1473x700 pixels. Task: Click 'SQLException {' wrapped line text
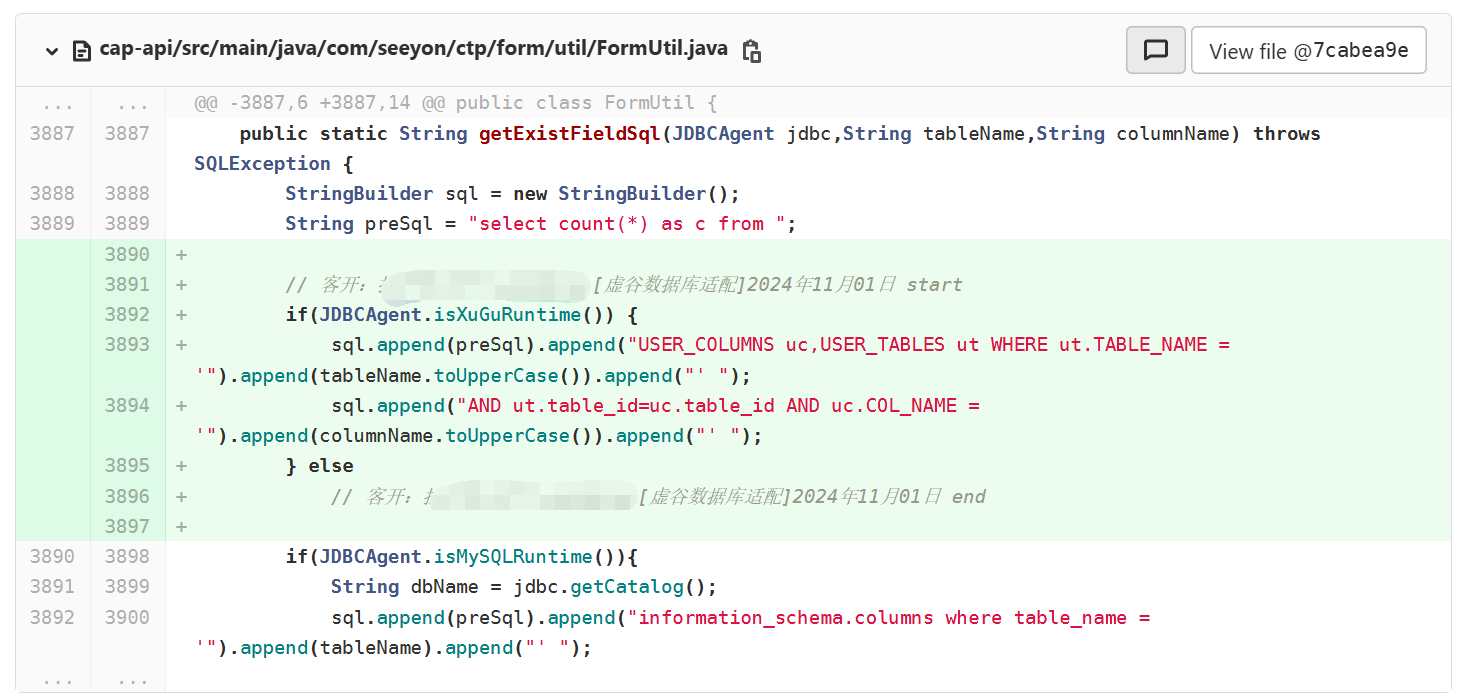[274, 163]
